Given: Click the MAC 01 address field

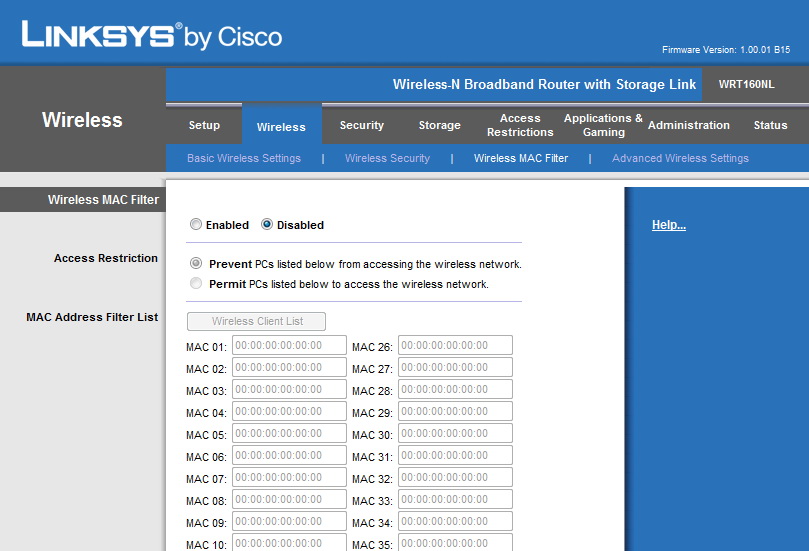Looking at the screenshot, I should click(x=289, y=345).
